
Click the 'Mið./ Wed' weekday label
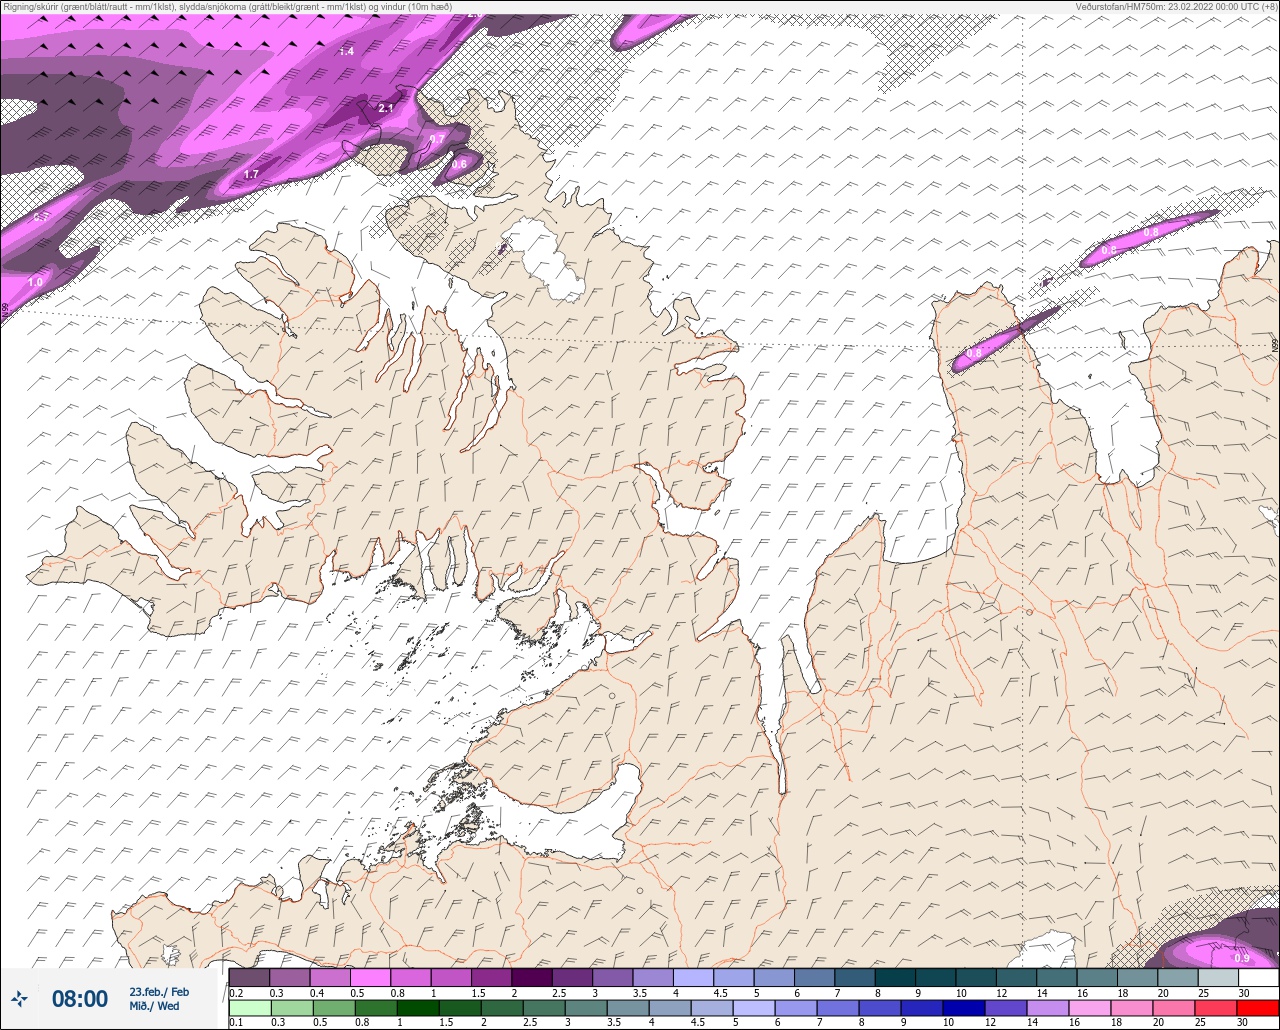155,1006
